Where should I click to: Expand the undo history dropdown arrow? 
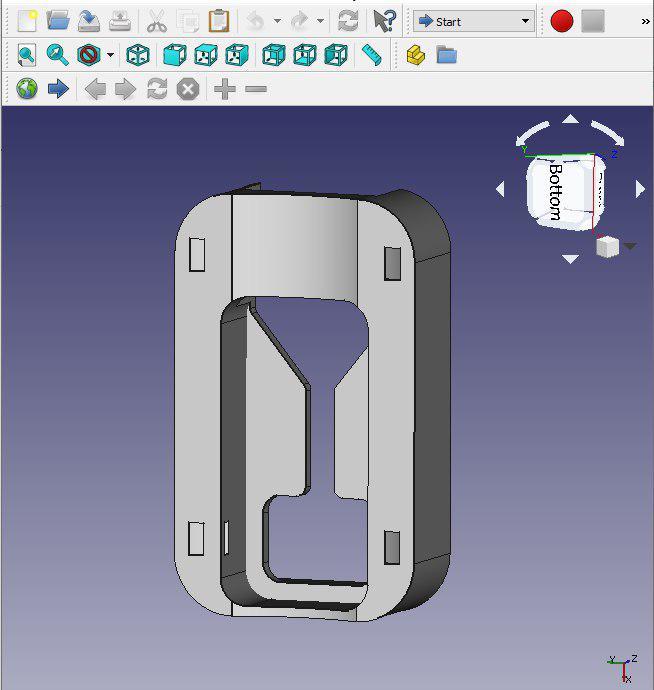point(277,21)
